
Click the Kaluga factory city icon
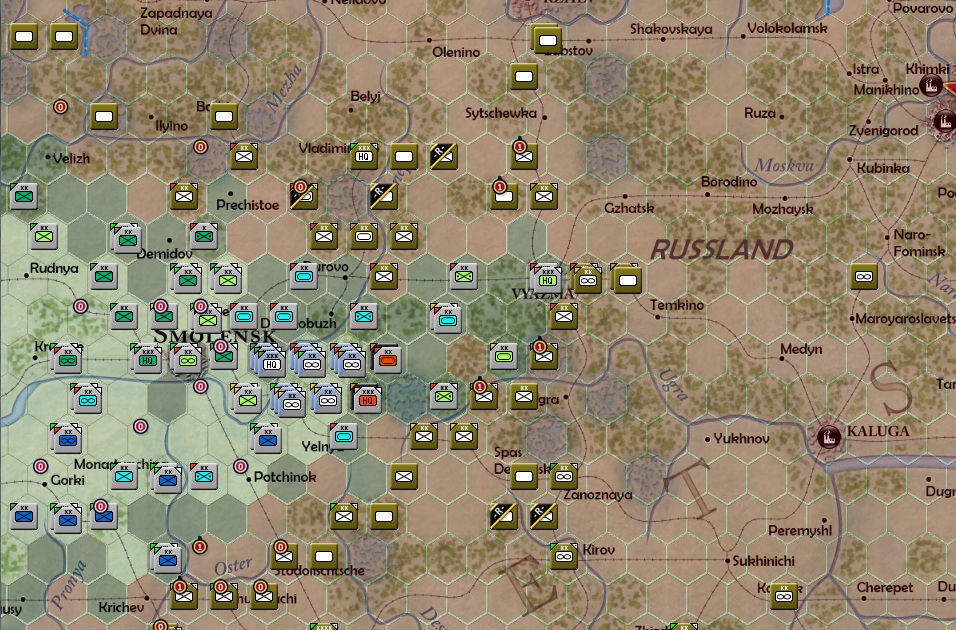click(827, 437)
